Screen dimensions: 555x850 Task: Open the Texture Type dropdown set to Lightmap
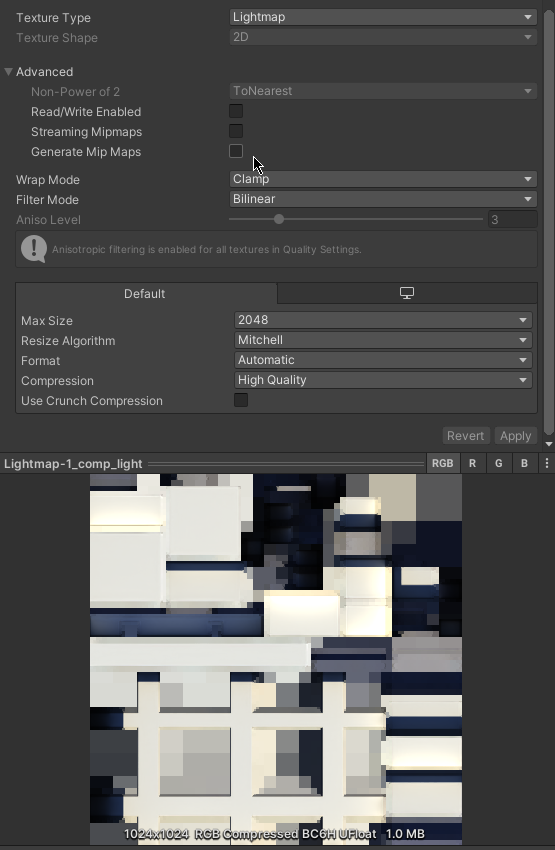tap(383, 17)
